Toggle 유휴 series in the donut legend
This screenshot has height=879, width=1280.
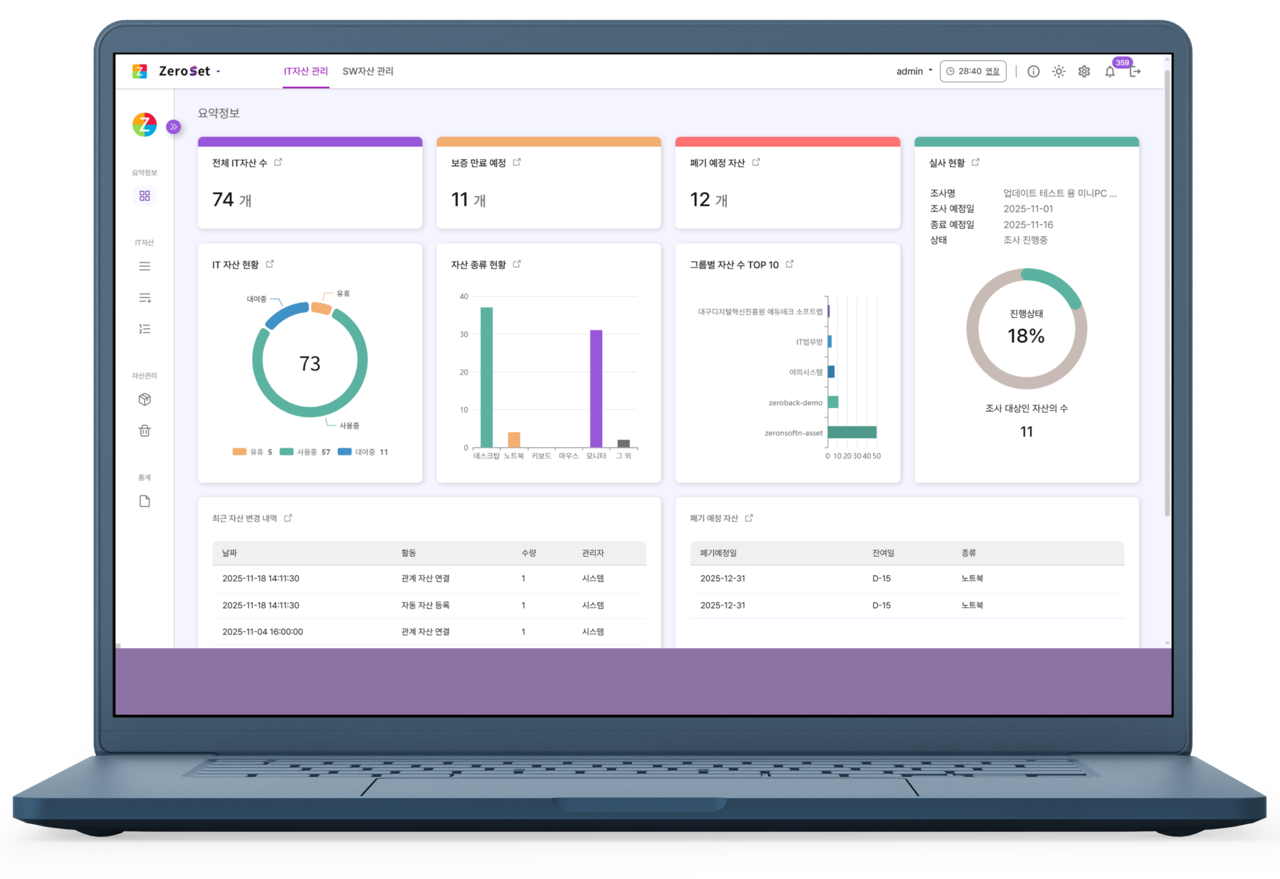tap(252, 452)
